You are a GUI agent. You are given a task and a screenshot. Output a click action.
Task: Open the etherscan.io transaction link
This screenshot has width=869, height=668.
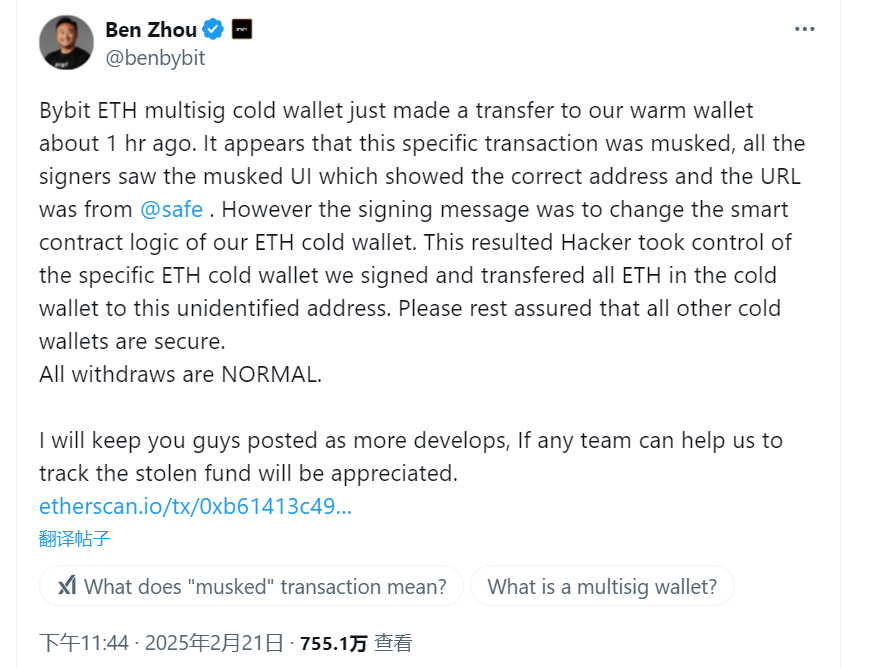pos(195,506)
